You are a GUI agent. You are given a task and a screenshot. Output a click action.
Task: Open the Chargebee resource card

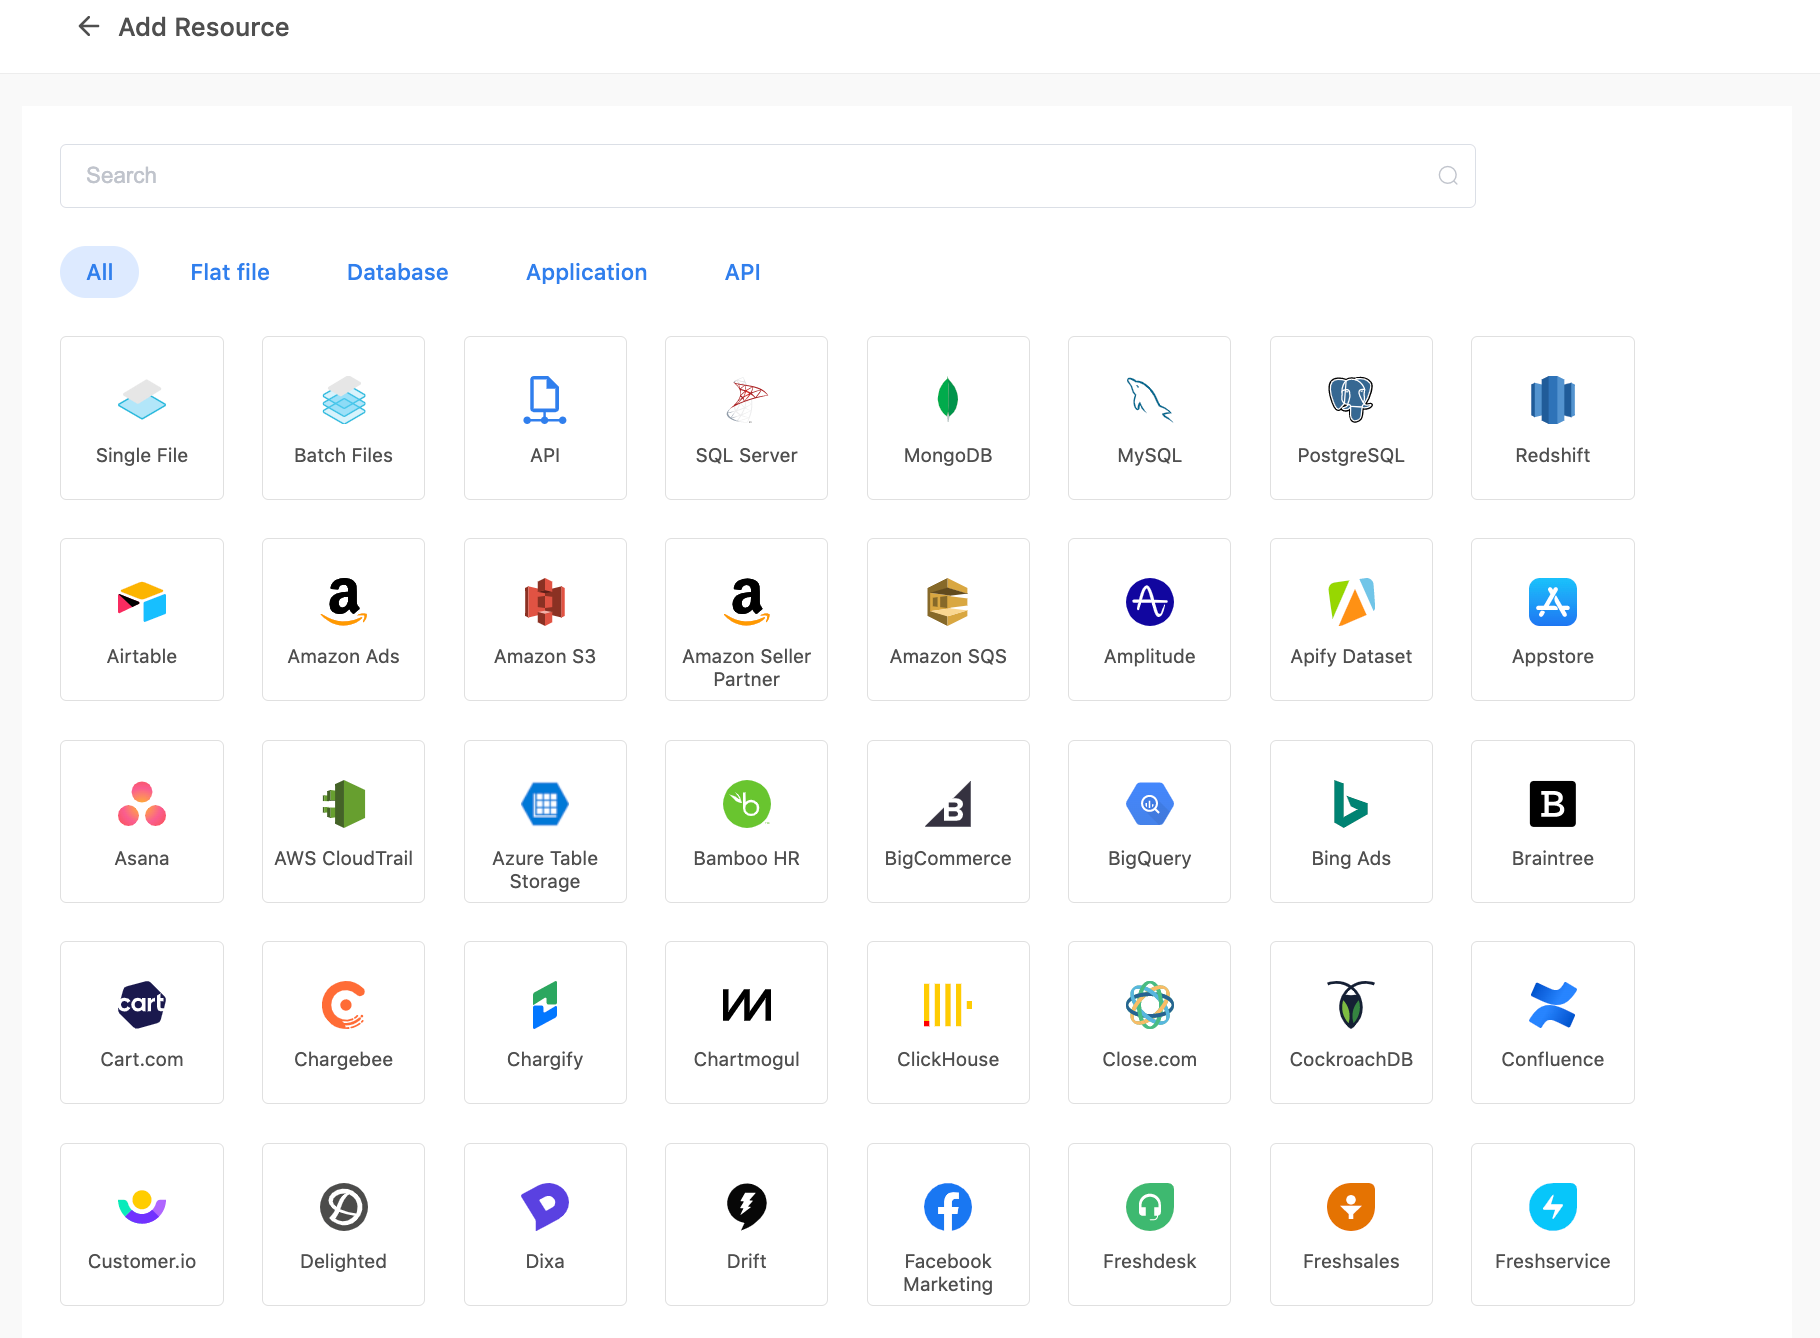click(344, 1023)
